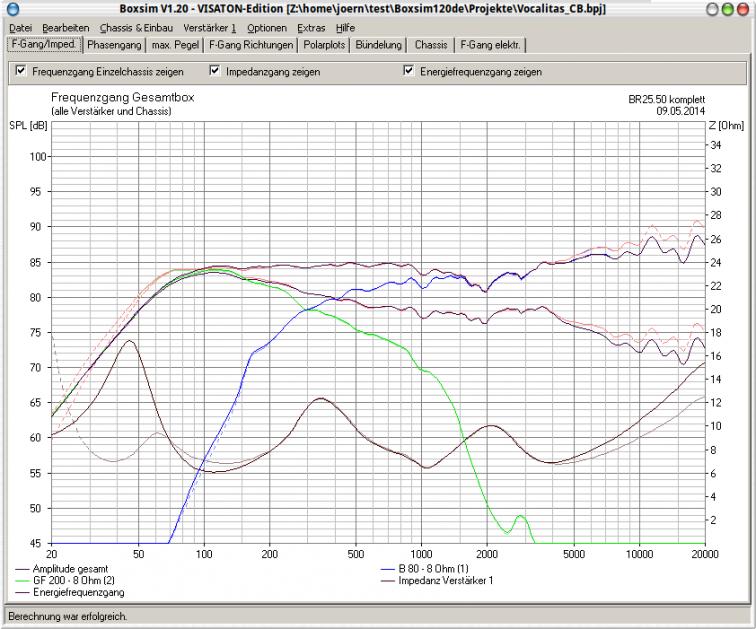Toggle Frequenzgang Einzelchassis zeigen checkbox
The width and height of the screenshot is (756, 629).
coord(21,71)
